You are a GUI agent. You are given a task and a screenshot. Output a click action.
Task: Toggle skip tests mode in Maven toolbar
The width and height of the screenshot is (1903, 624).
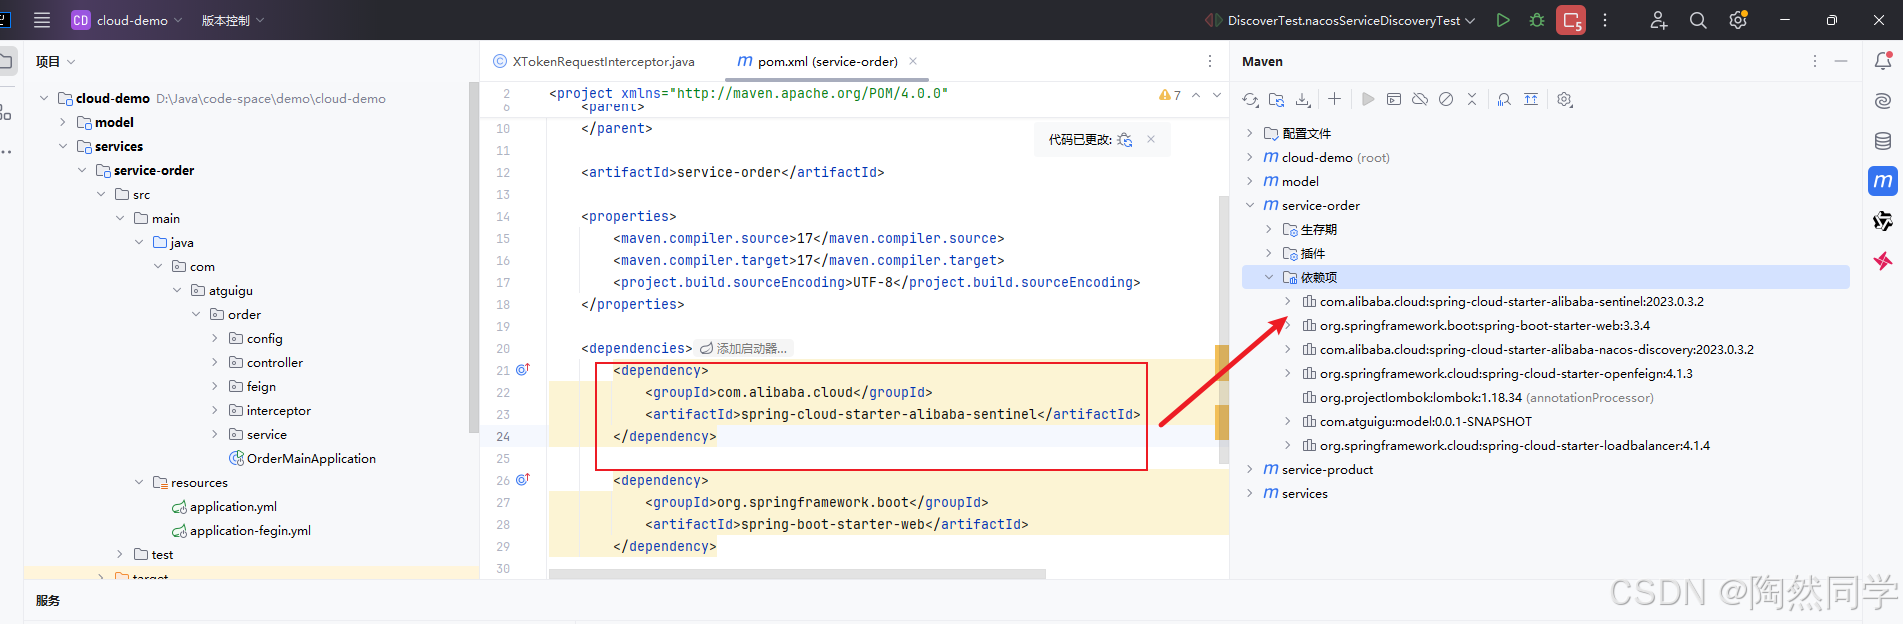point(1446,99)
